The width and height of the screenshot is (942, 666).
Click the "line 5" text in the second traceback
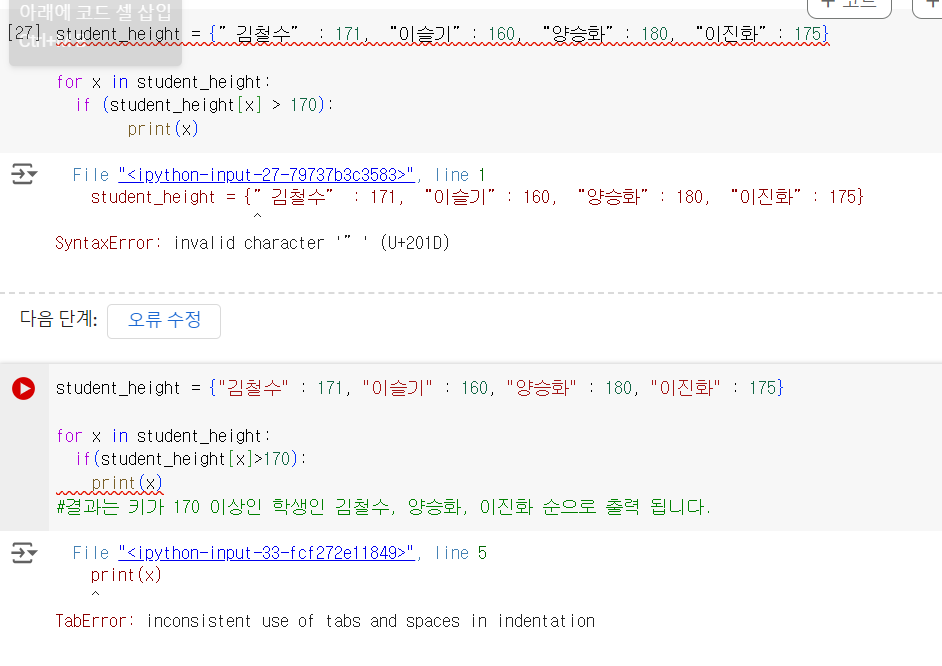click(460, 552)
